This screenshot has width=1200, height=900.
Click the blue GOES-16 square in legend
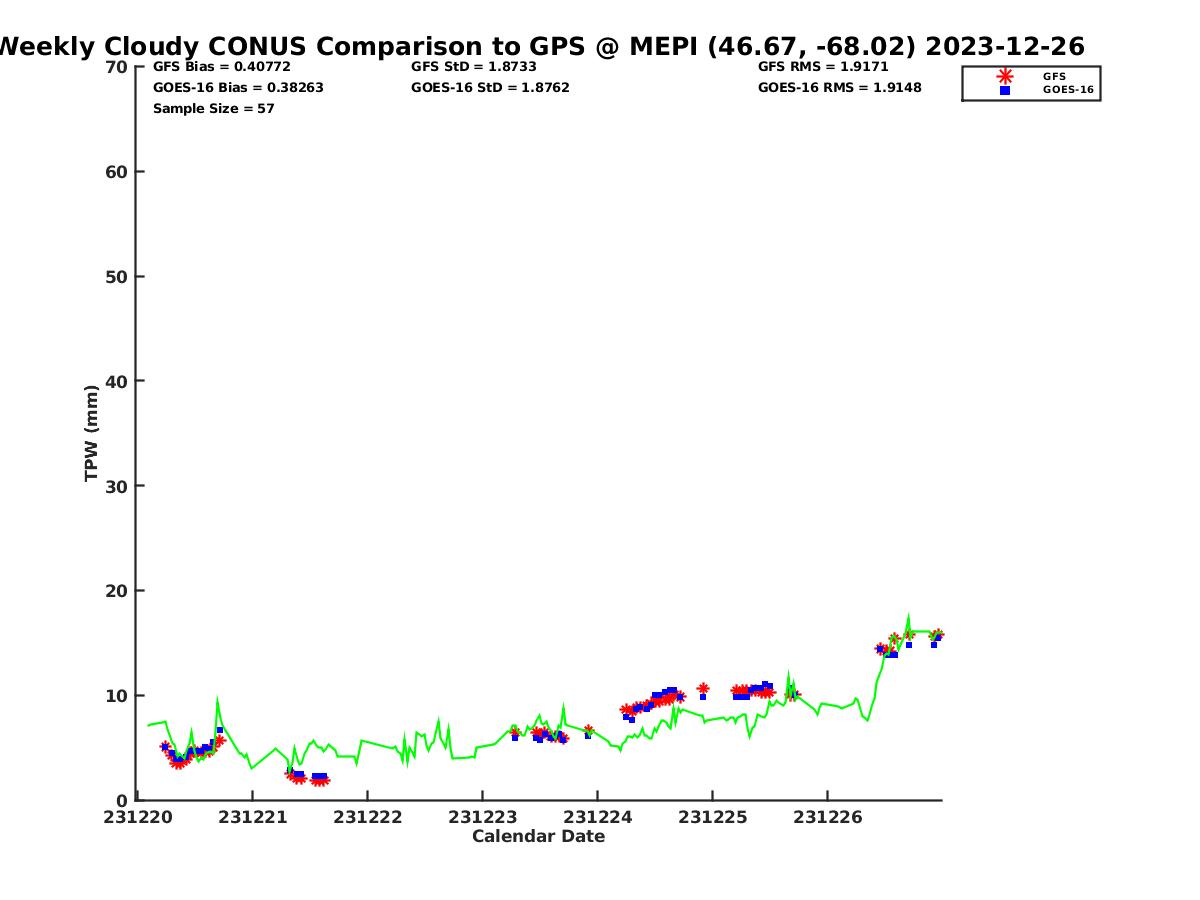[1005, 90]
